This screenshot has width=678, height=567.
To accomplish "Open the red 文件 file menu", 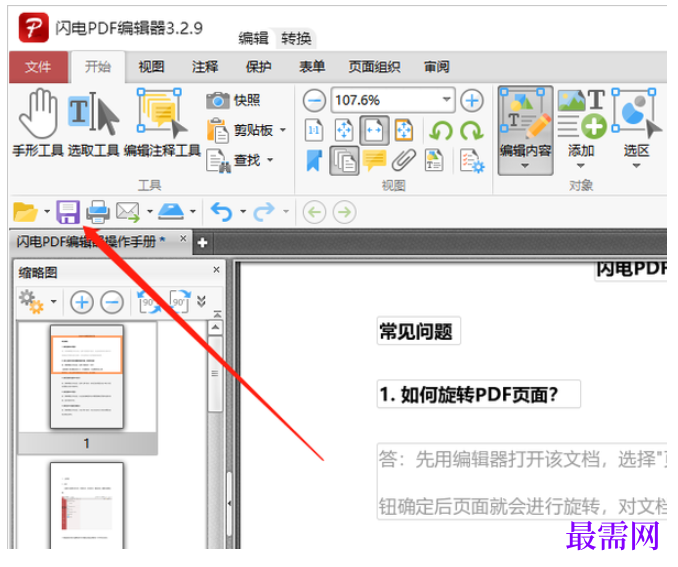I will tap(38, 67).
